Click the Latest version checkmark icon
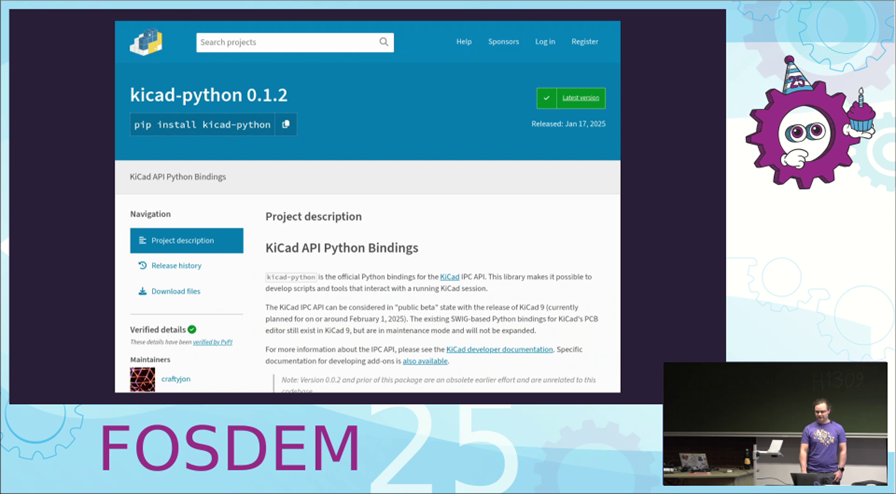The width and height of the screenshot is (896, 494). pos(546,98)
